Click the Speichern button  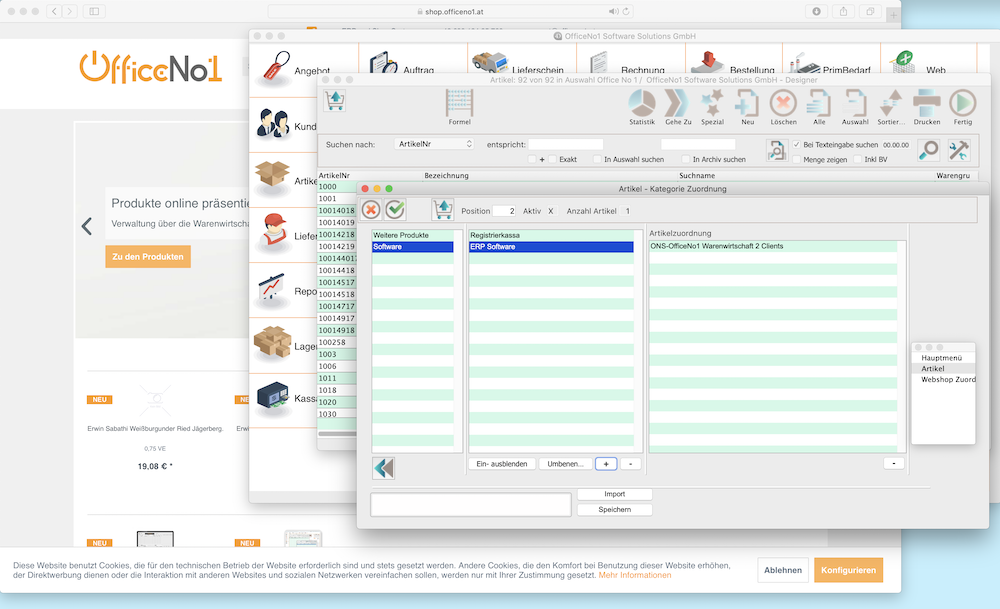coord(615,510)
